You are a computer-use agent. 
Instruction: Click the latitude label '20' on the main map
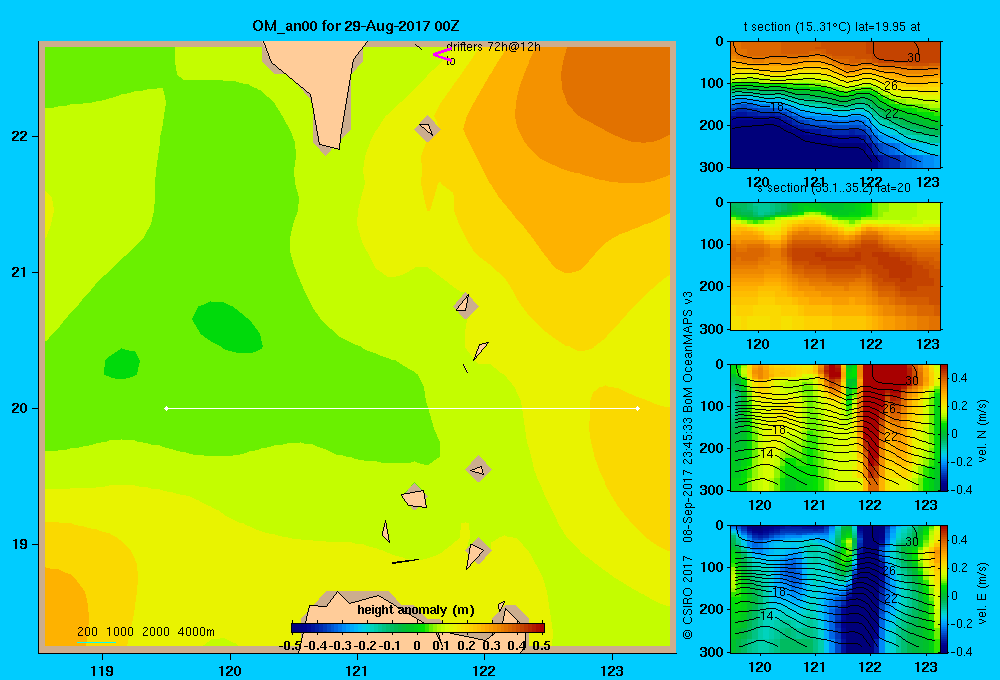19,408
